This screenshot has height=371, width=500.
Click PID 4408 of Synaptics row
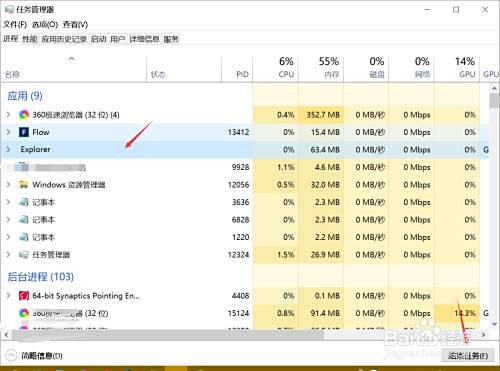tap(240, 296)
